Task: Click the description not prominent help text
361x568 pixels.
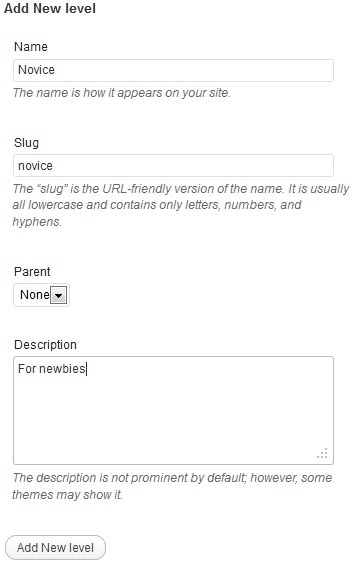Action: pos(172,486)
